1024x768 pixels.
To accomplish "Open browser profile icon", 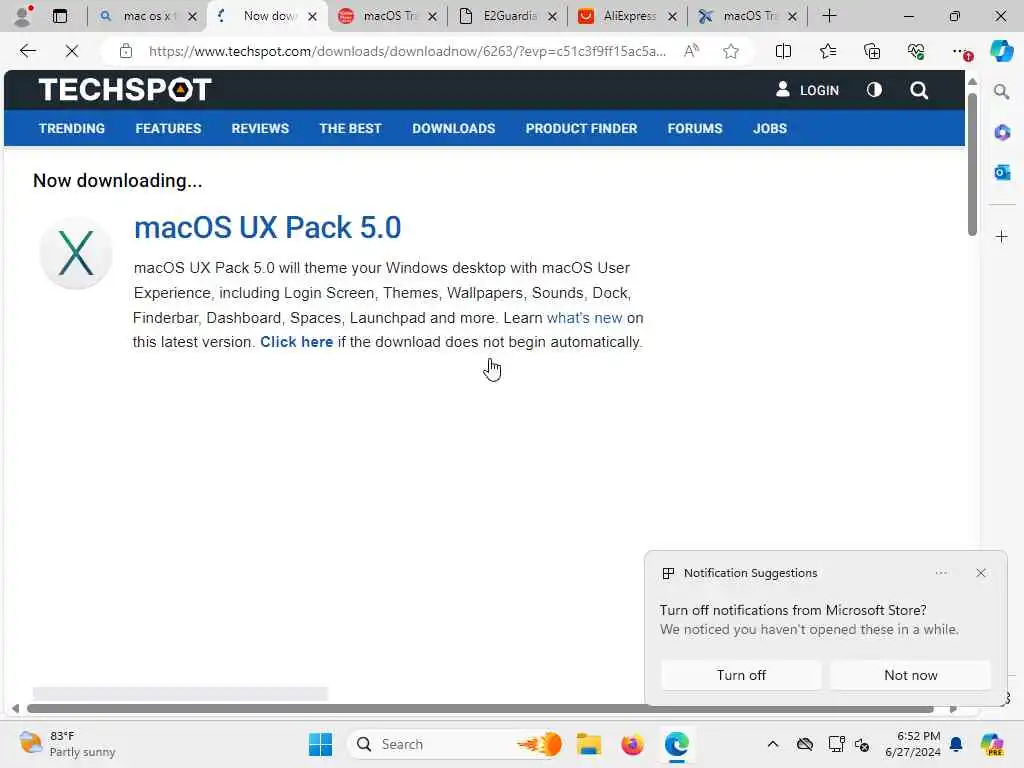I will point(23,16).
